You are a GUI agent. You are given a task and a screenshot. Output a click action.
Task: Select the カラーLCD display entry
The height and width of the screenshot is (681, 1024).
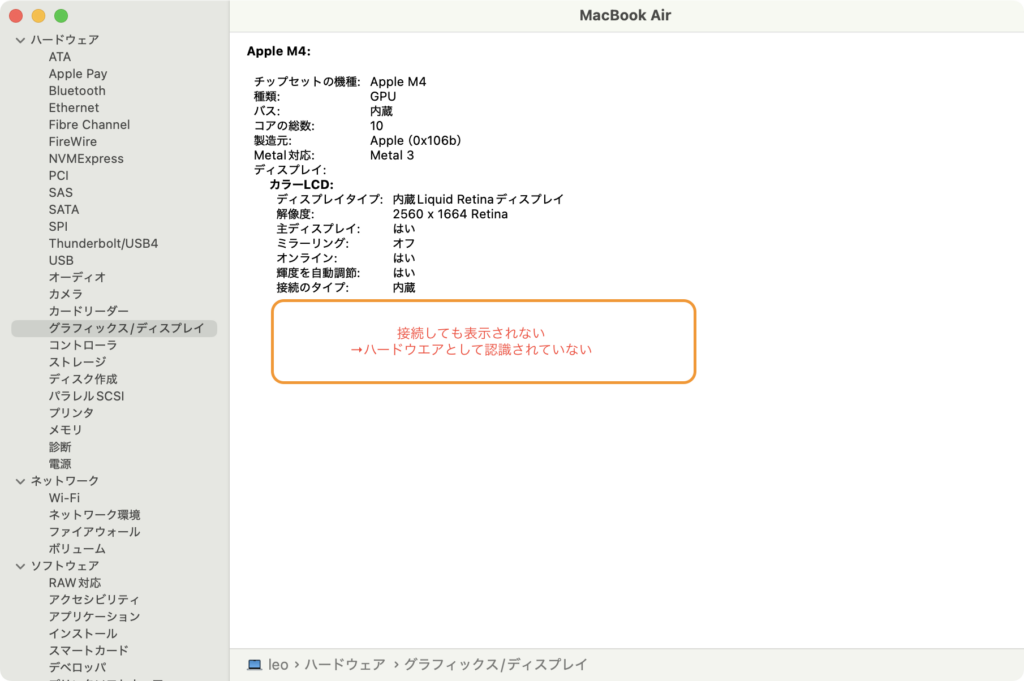tap(301, 185)
